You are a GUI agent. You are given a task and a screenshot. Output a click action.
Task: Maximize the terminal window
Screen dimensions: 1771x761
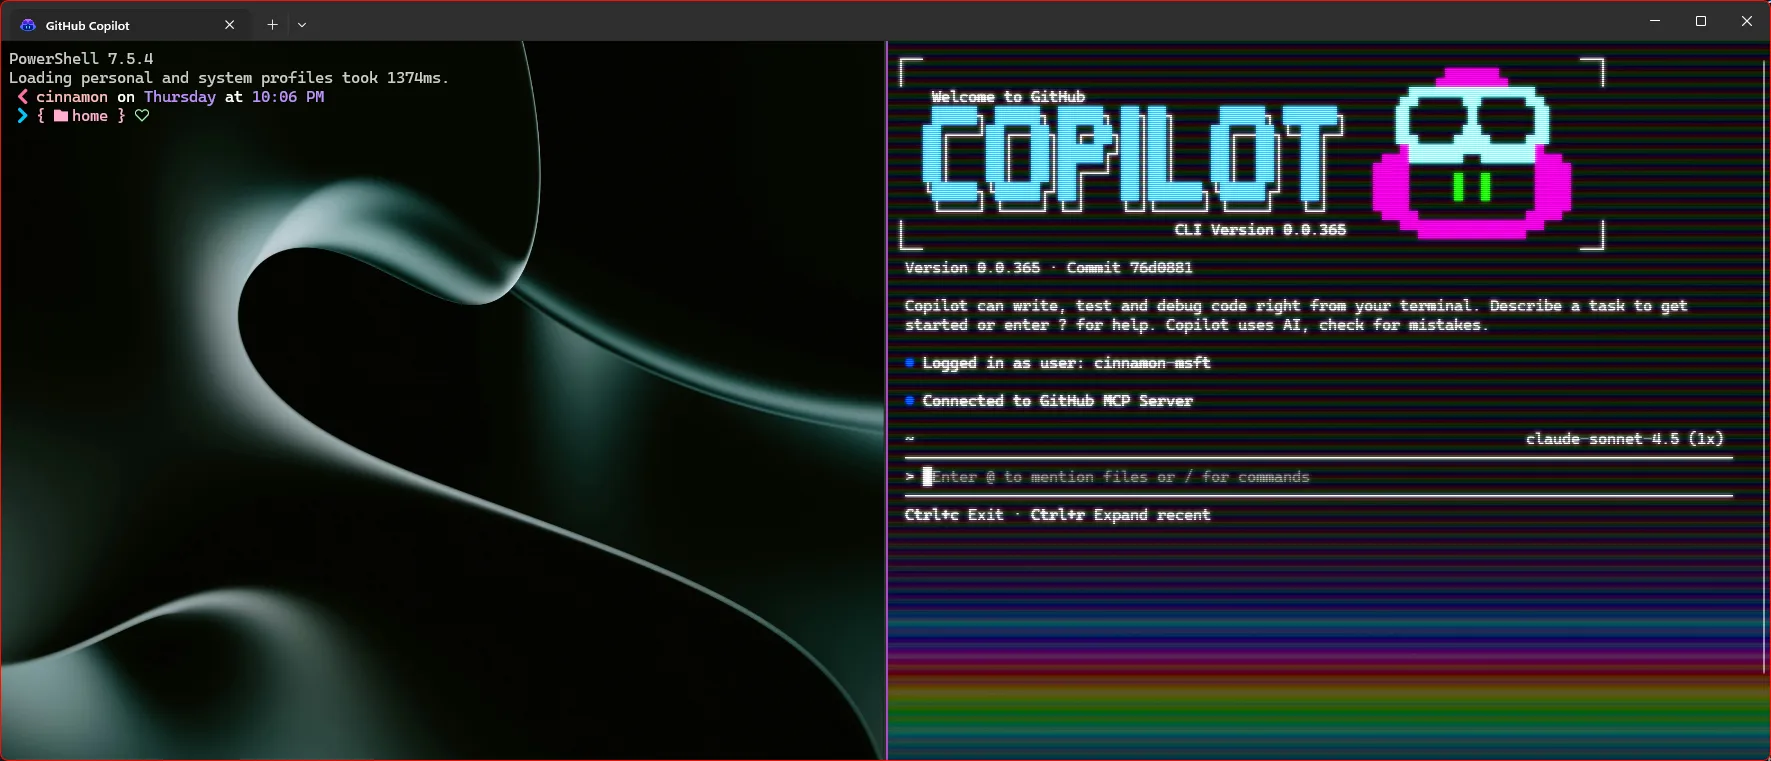(1701, 21)
